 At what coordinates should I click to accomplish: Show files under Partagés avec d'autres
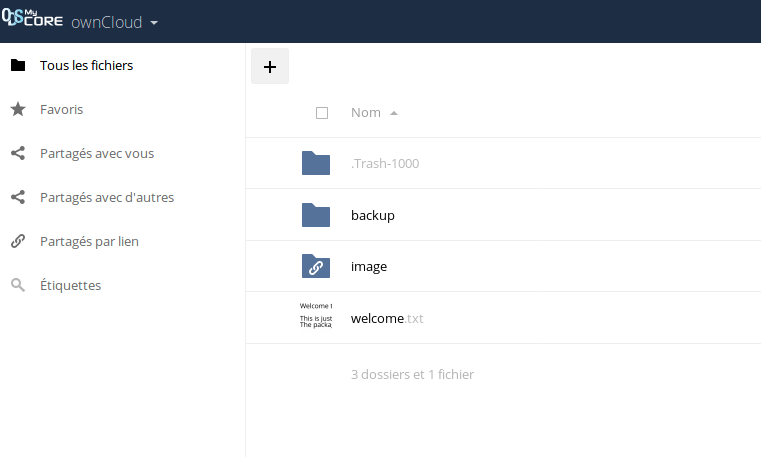[106, 198]
